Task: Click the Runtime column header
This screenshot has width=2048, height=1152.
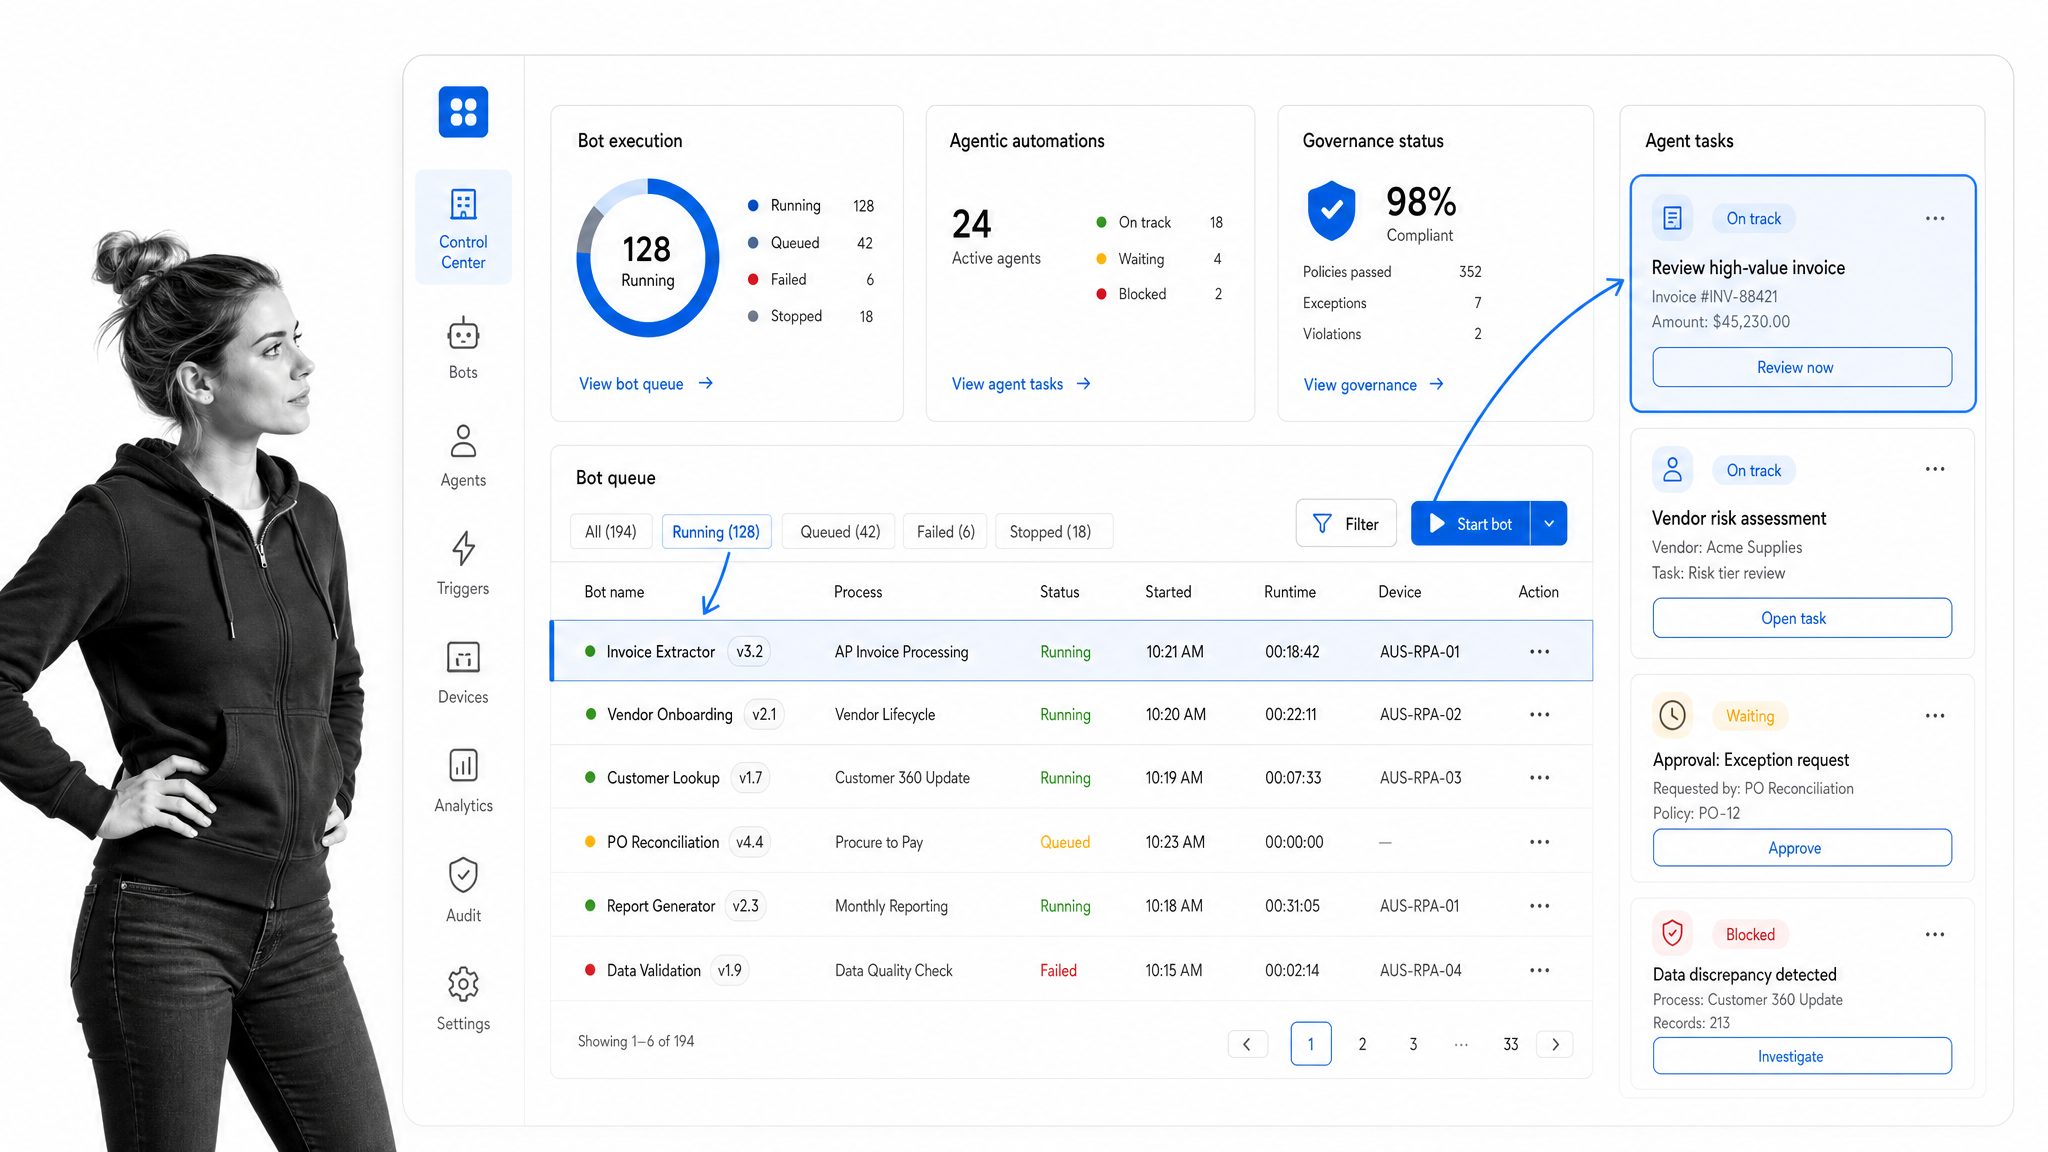Action: [x=1290, y=592]
